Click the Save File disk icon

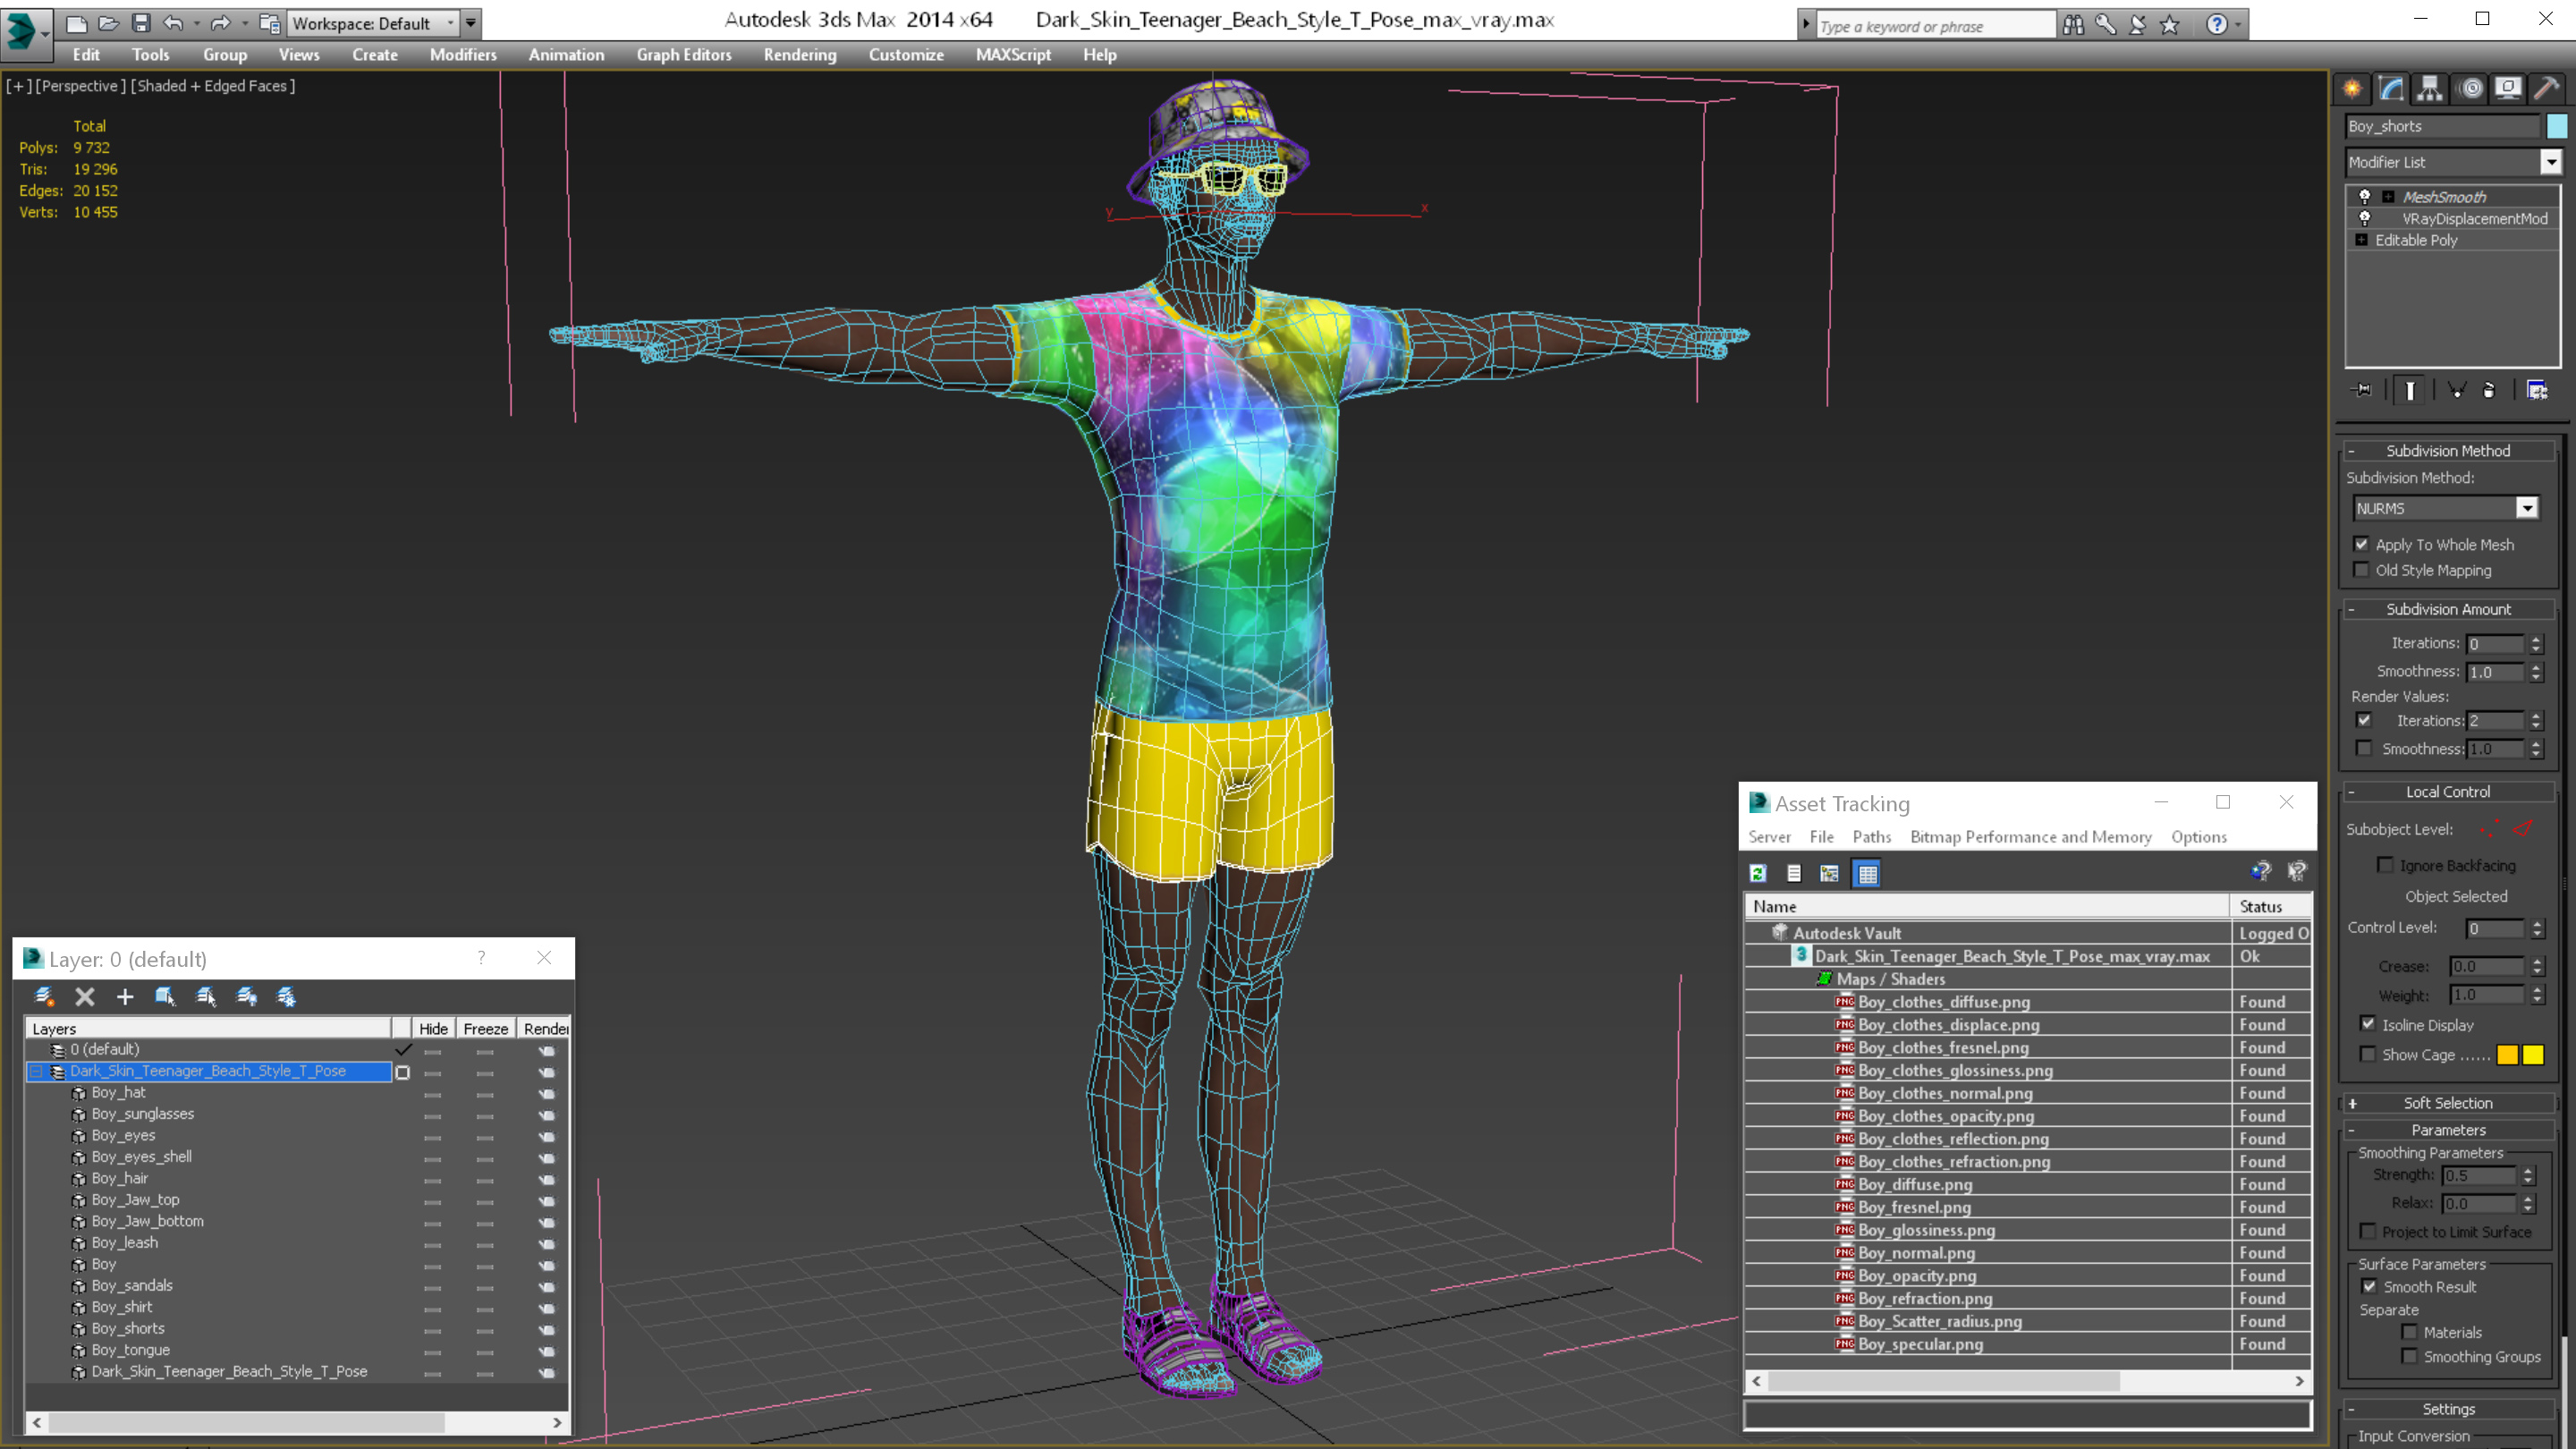[x=141, y=23]
